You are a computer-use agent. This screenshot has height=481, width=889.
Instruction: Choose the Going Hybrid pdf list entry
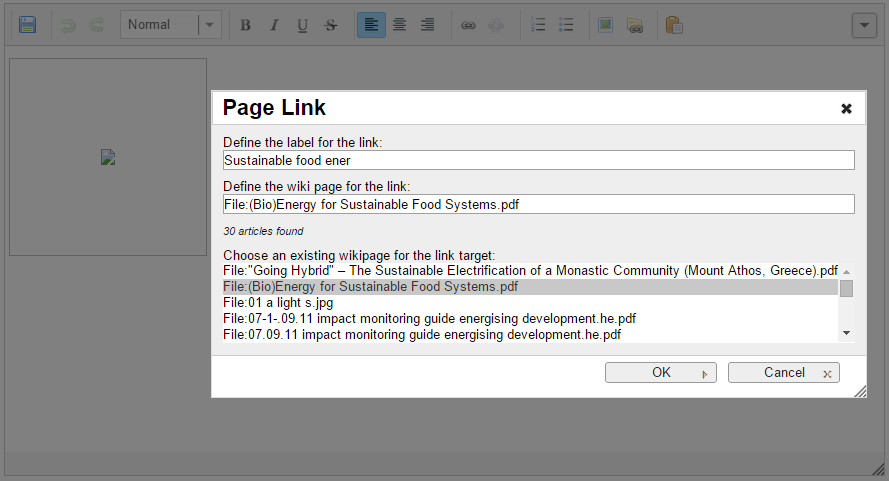coord(530,270)
